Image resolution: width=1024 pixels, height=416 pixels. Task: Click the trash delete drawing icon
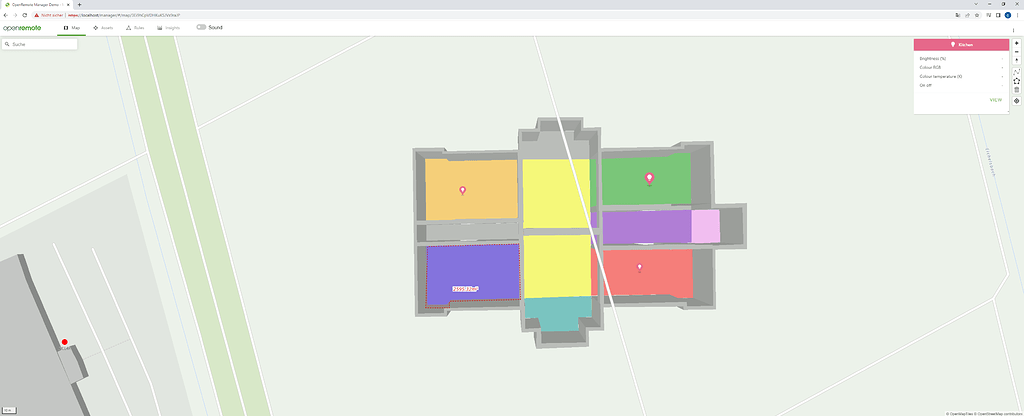(x=1016, y=90)
